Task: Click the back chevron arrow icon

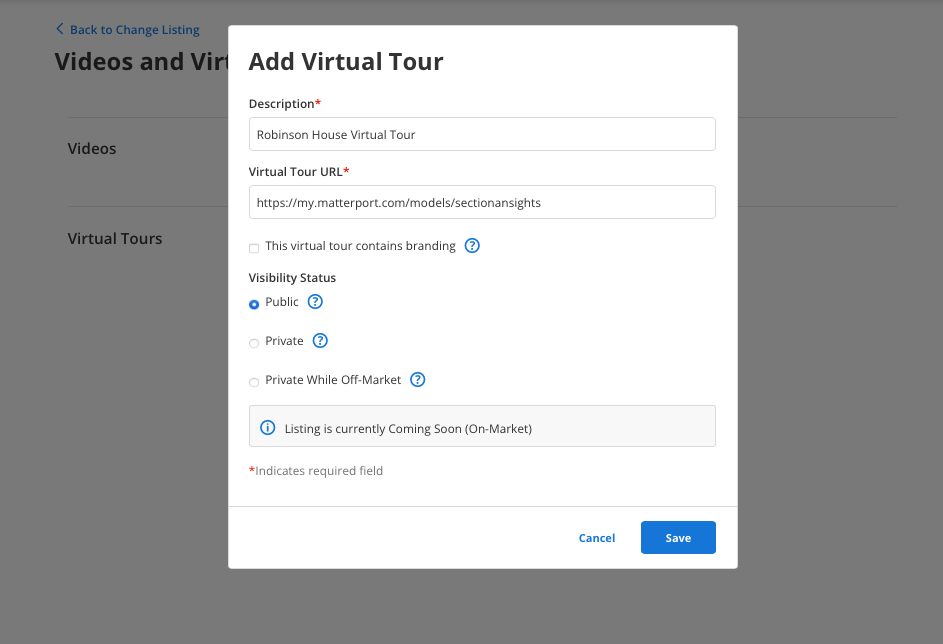Action: pos(60,29)
